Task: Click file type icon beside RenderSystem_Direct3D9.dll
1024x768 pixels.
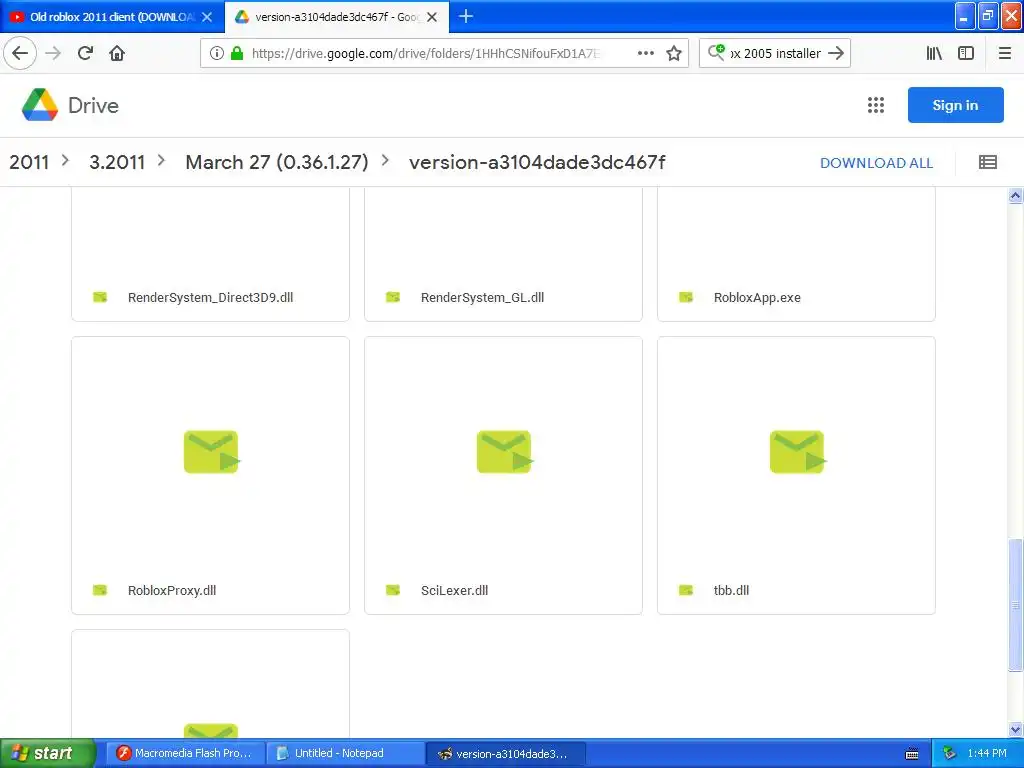Action: [x=100, y=297]
